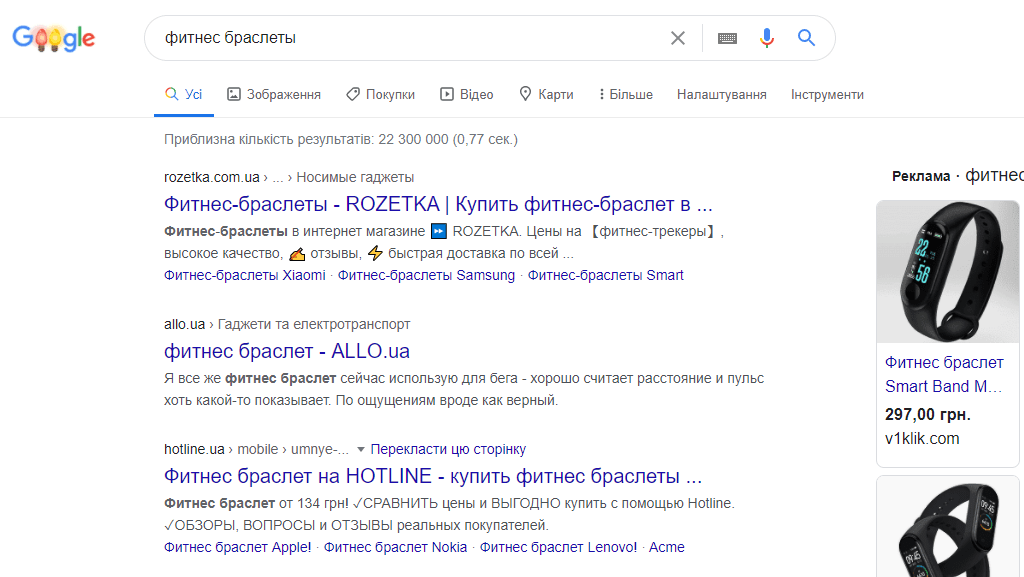Screen dimensions: 1024x577
Task: Open the on-screen keyboard icon
Action: point(727,38)
